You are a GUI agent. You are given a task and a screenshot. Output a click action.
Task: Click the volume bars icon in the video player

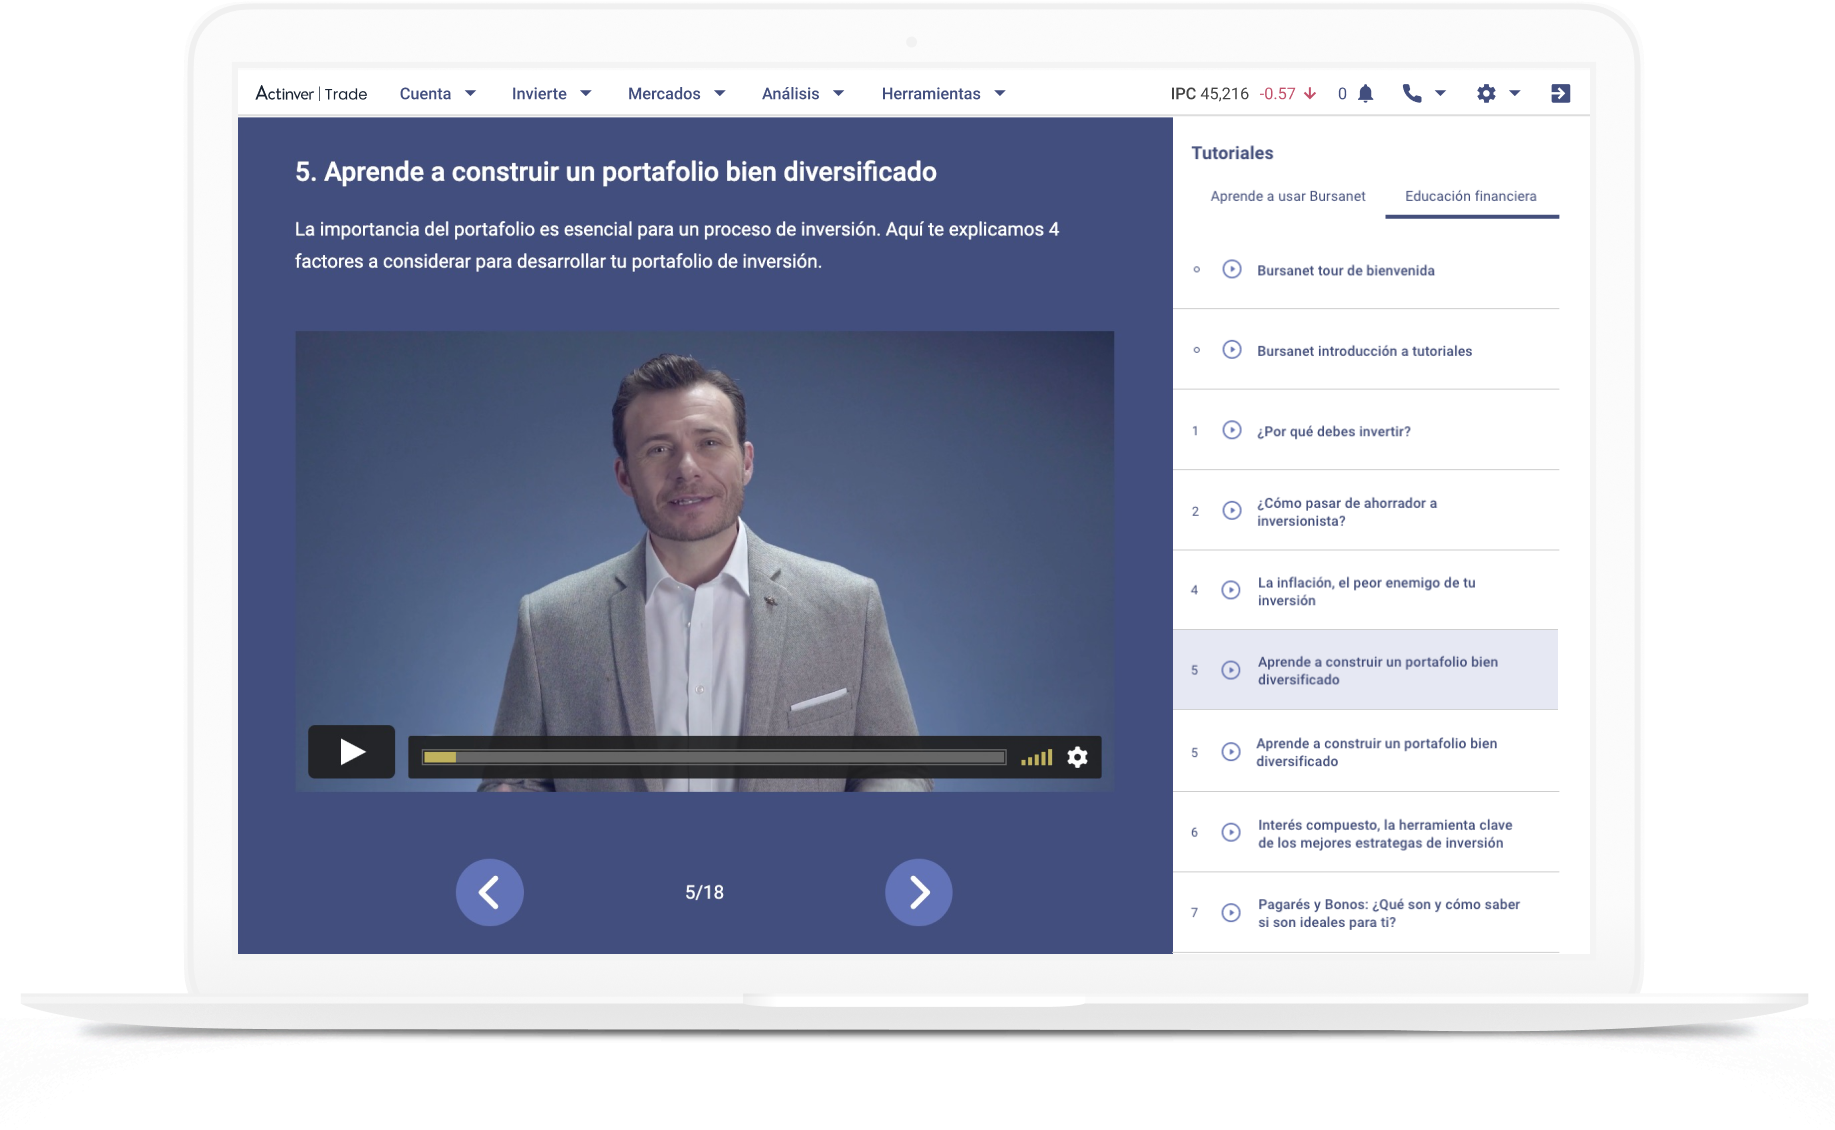click(1036, 757)
